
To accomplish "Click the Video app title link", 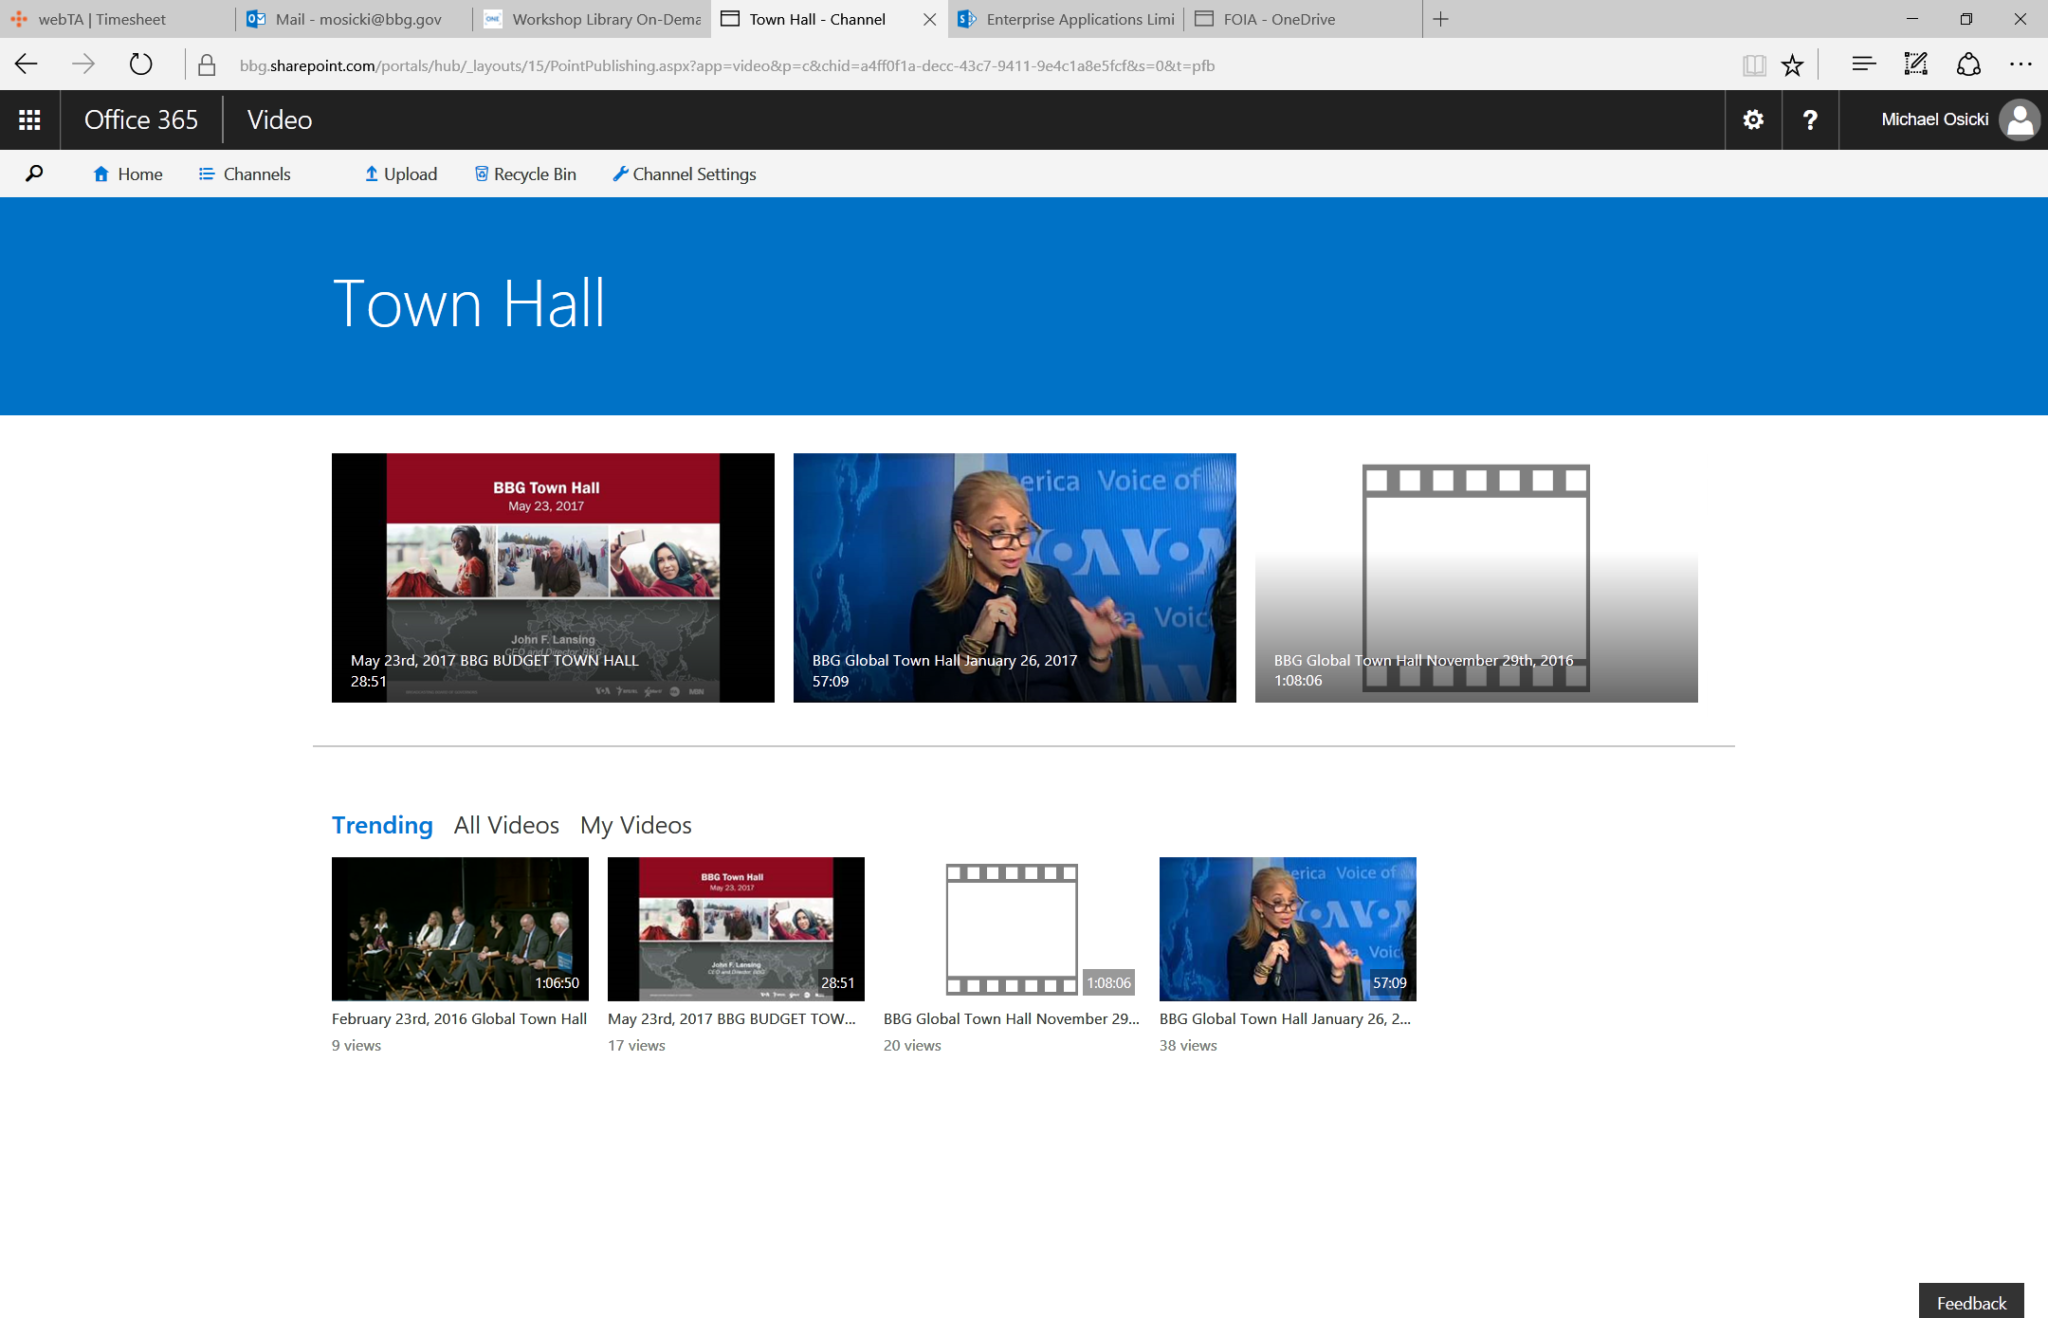I will [280, 120].
